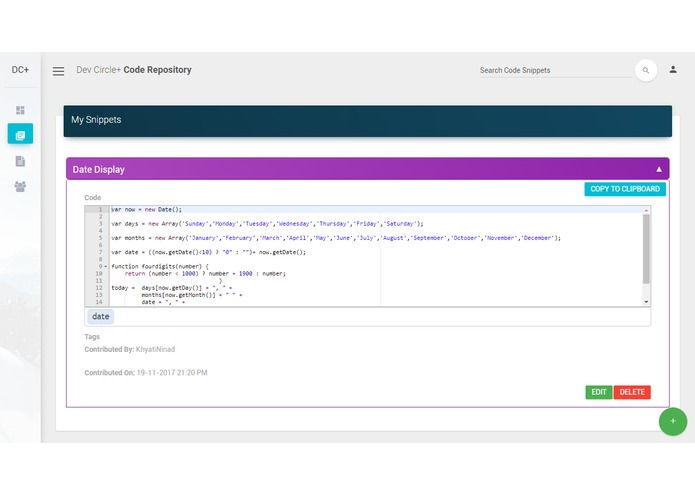The image size is (695, 494).
Task: Copy snippet code to clipboard
Action: [625, 189]
